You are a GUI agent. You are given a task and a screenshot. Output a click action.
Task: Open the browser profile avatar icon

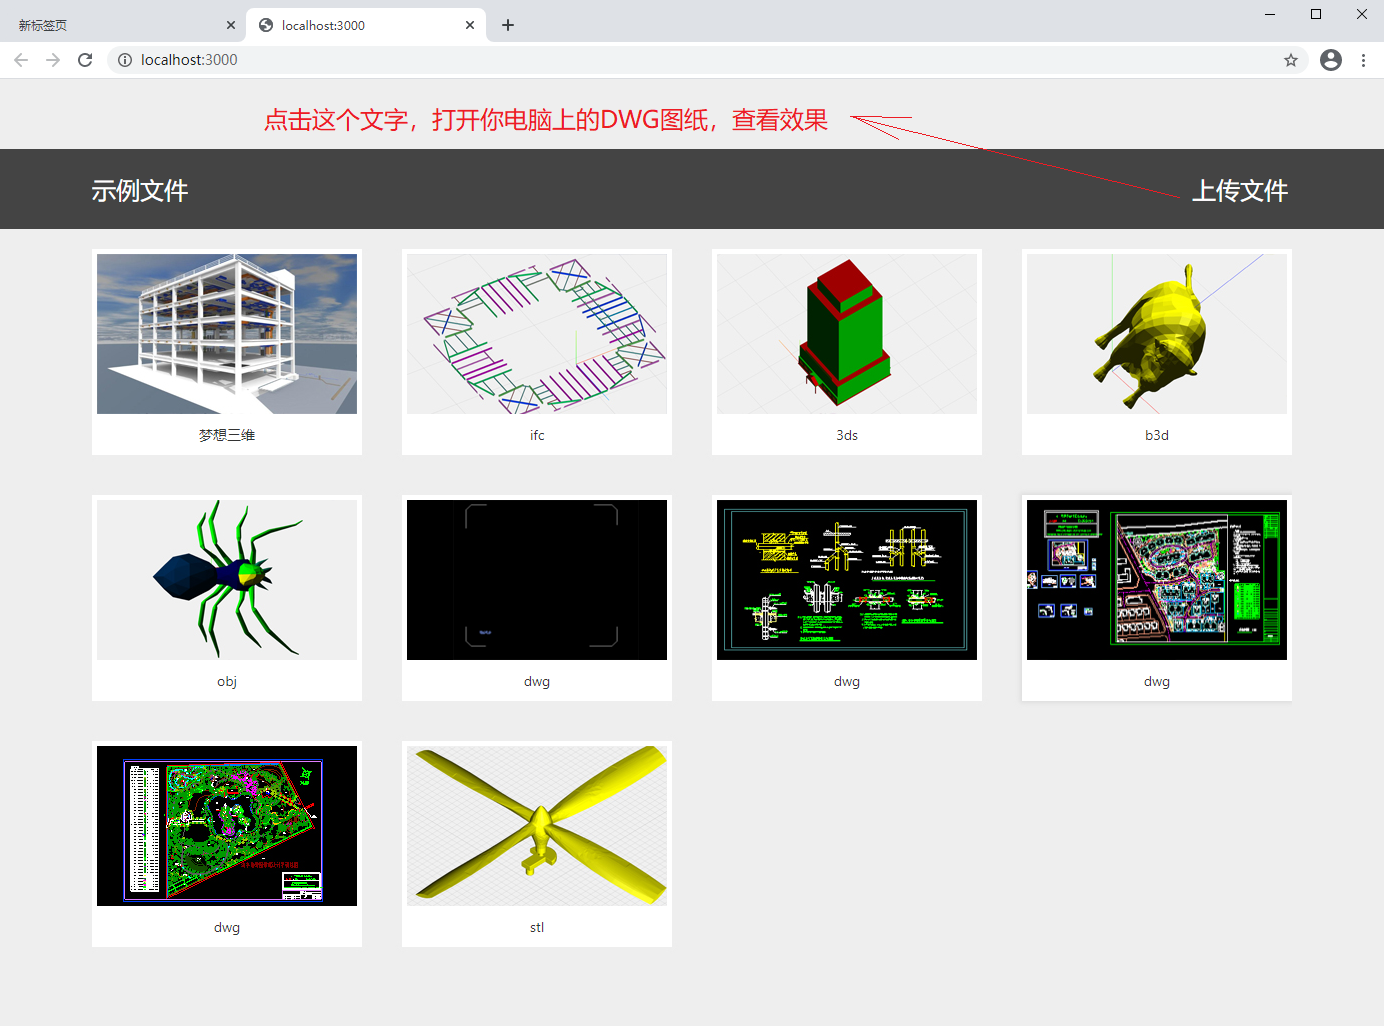click(1330, 60)
